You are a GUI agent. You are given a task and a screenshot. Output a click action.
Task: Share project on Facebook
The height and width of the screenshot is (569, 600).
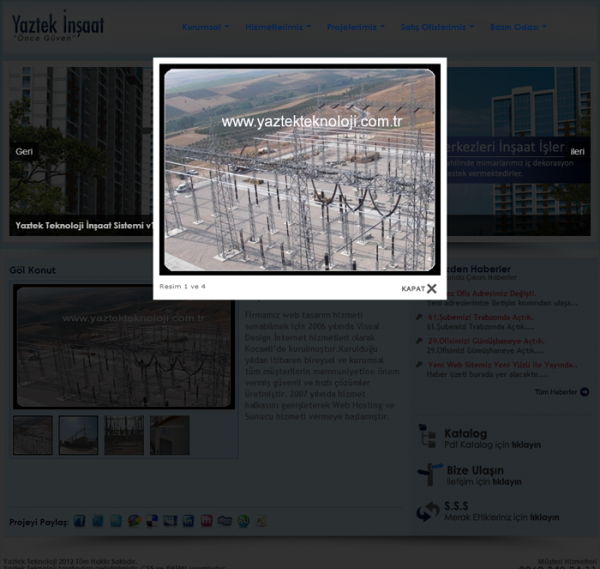(80, 521)
